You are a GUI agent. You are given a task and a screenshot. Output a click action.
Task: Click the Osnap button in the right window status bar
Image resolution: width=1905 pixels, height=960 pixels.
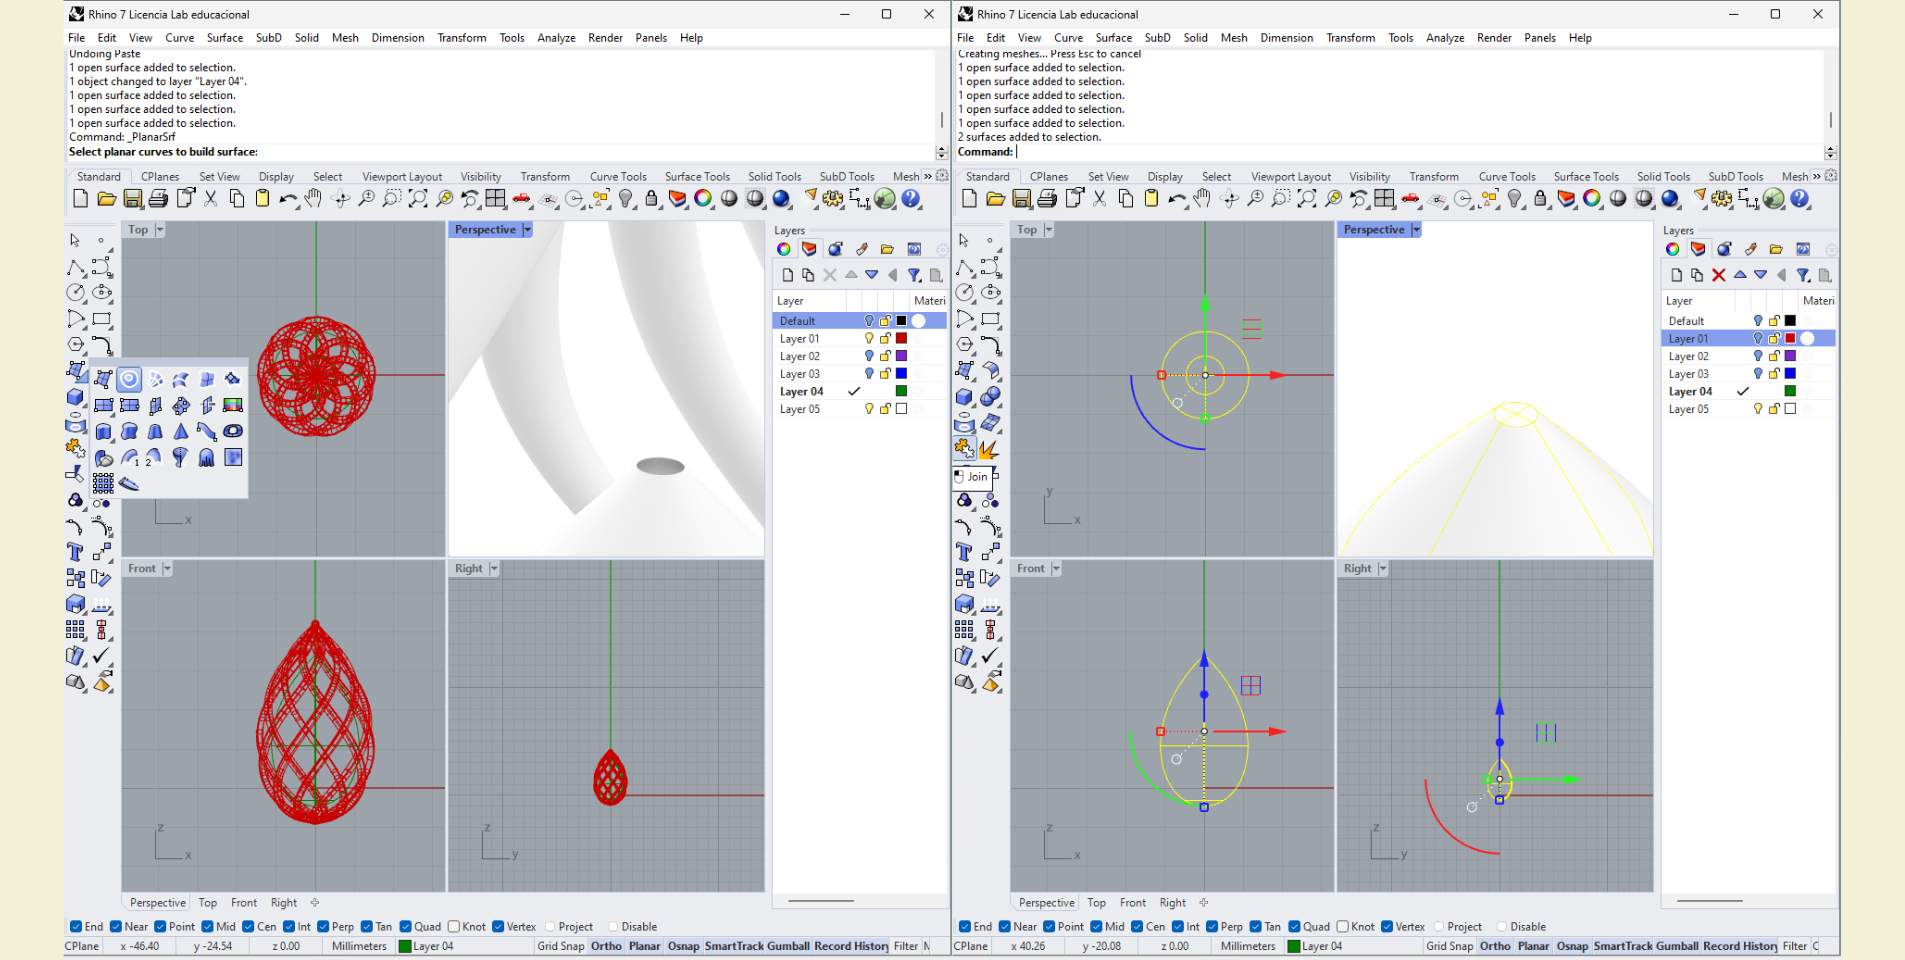click(x=1572, y=946)
